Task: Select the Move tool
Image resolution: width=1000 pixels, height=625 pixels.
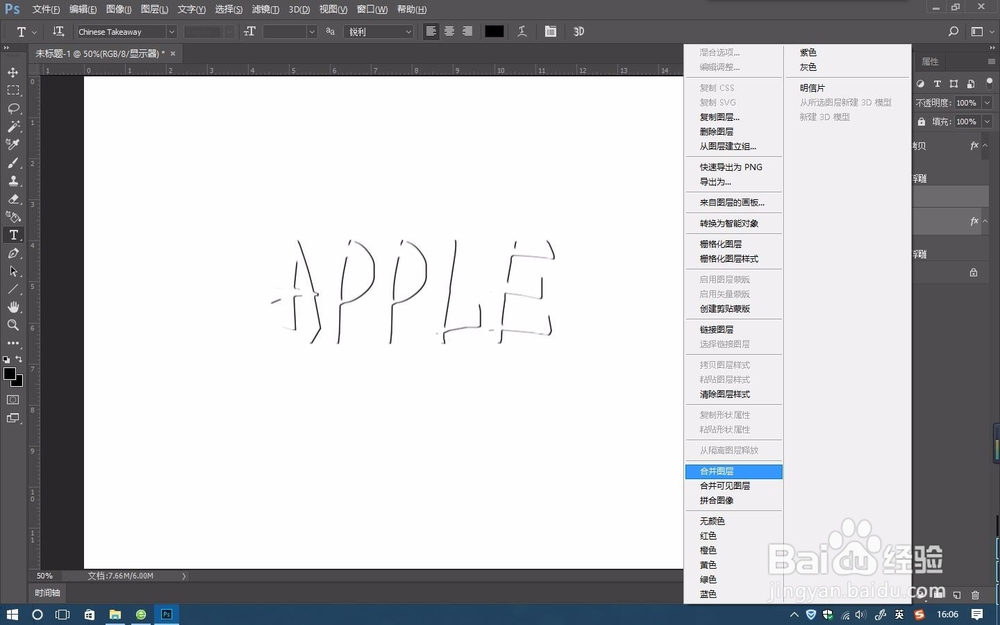Action: [x=13, y=72]
